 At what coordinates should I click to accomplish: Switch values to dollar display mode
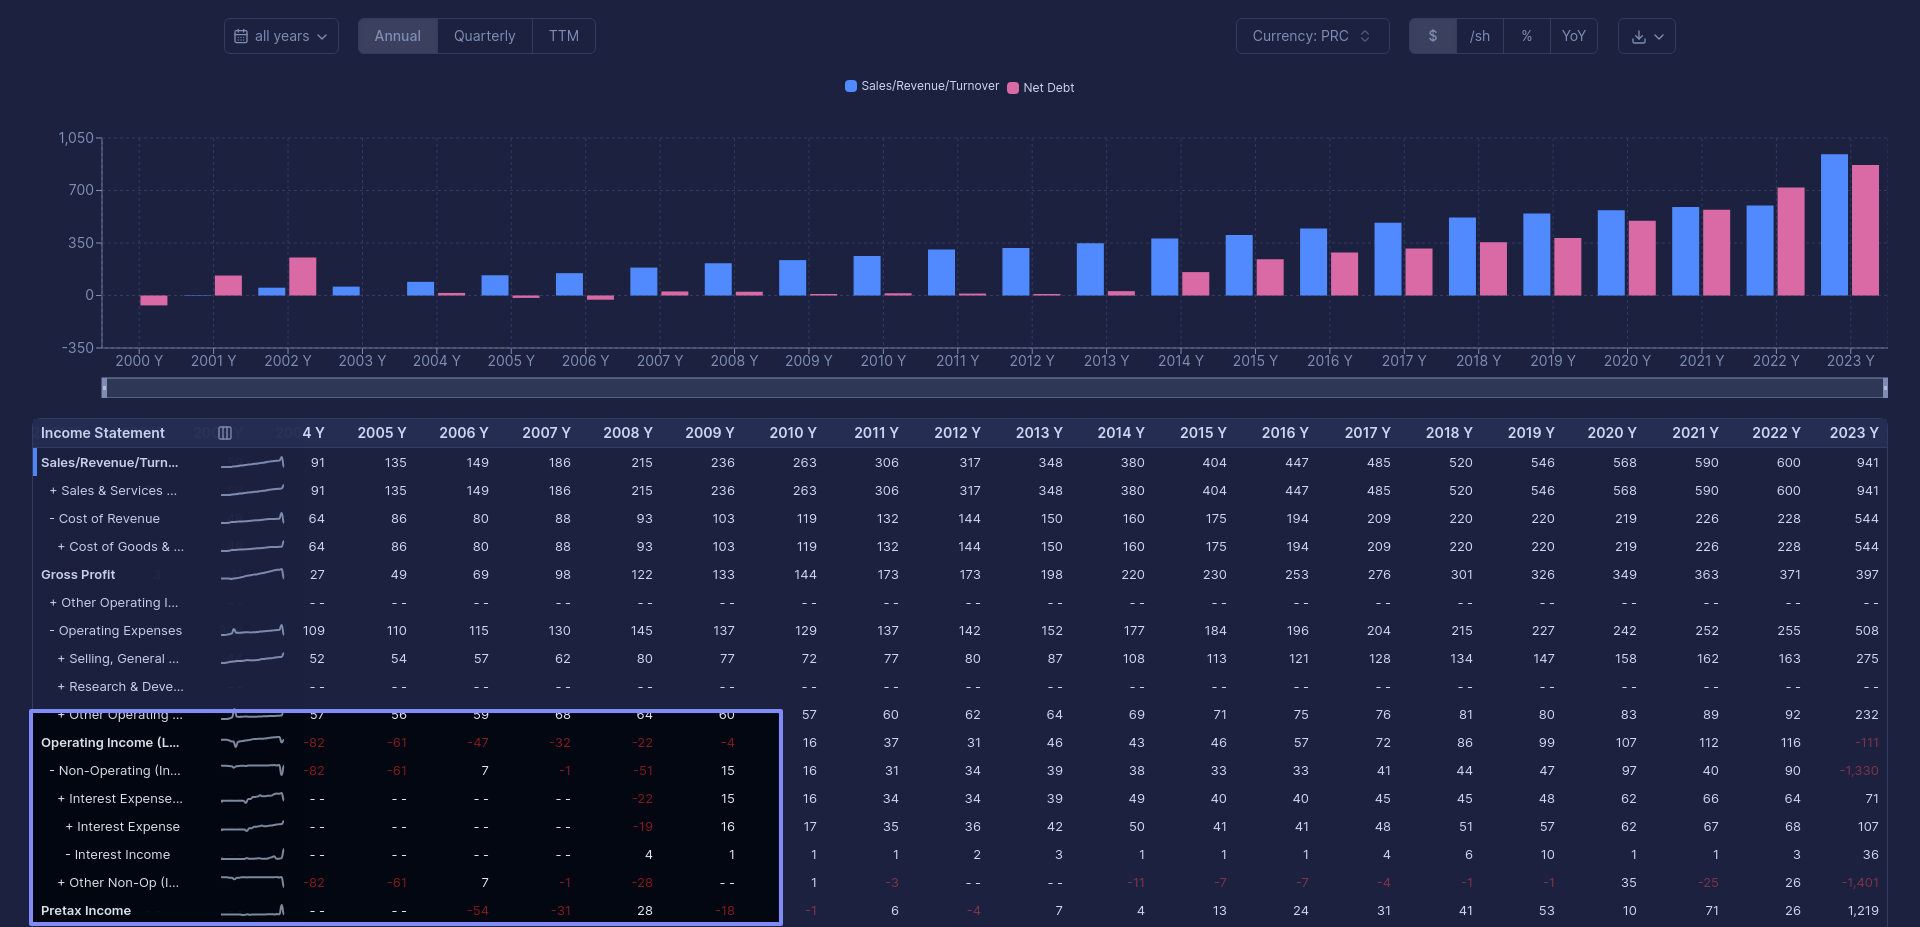point(1432,36)
